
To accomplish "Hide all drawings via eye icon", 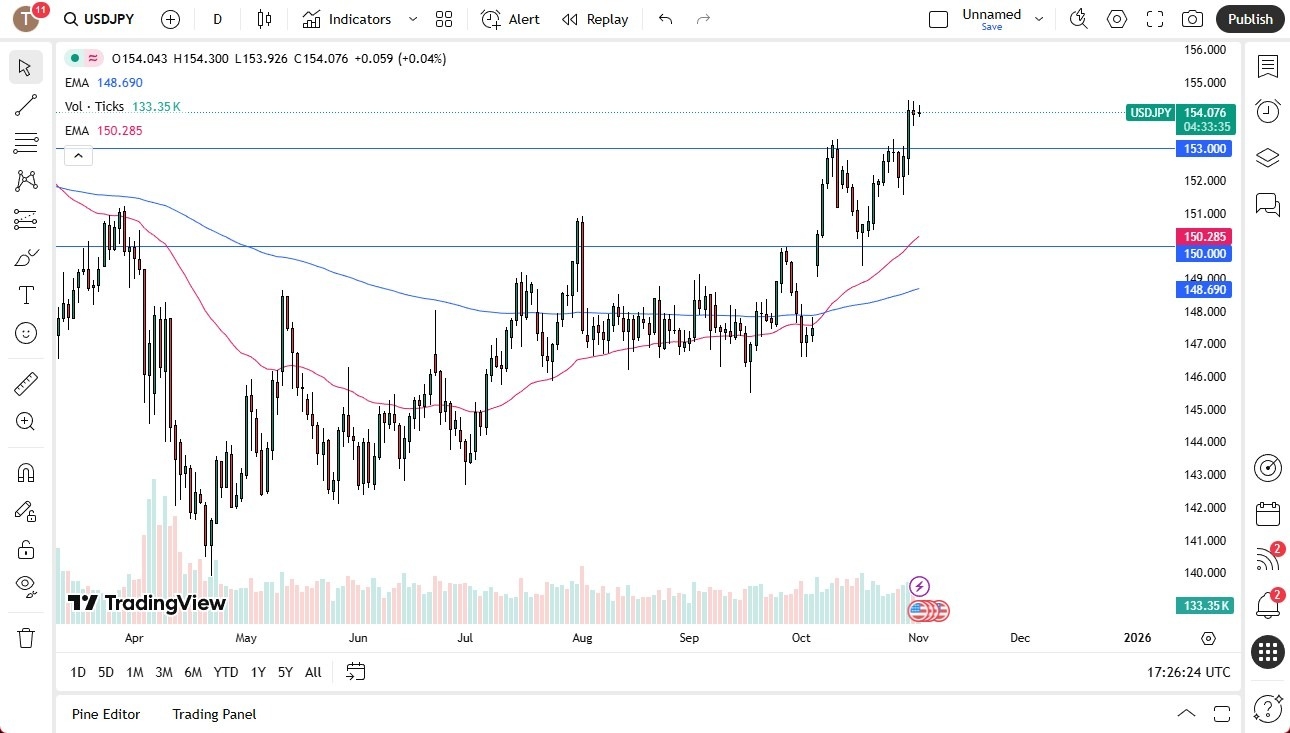I will (25, 585).
